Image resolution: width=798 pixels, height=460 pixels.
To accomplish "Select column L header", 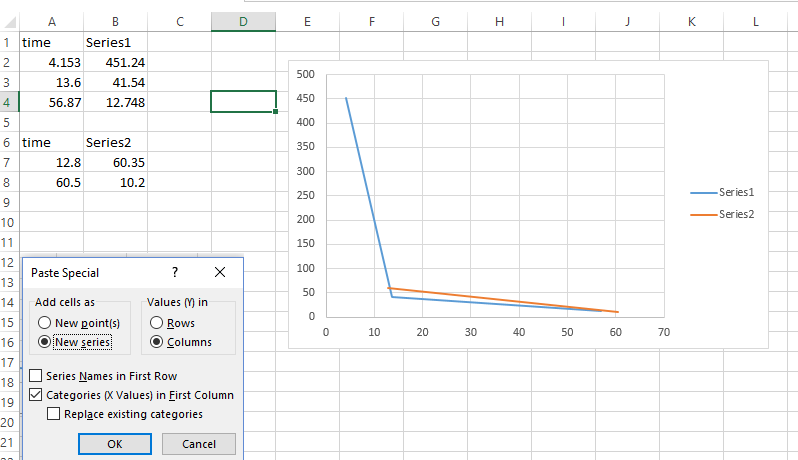I will (756, 22).
